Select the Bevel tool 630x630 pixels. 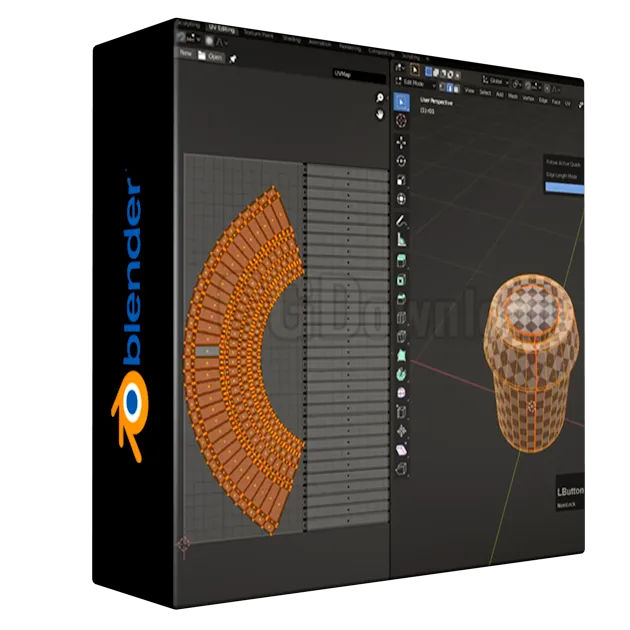point(401,299)
